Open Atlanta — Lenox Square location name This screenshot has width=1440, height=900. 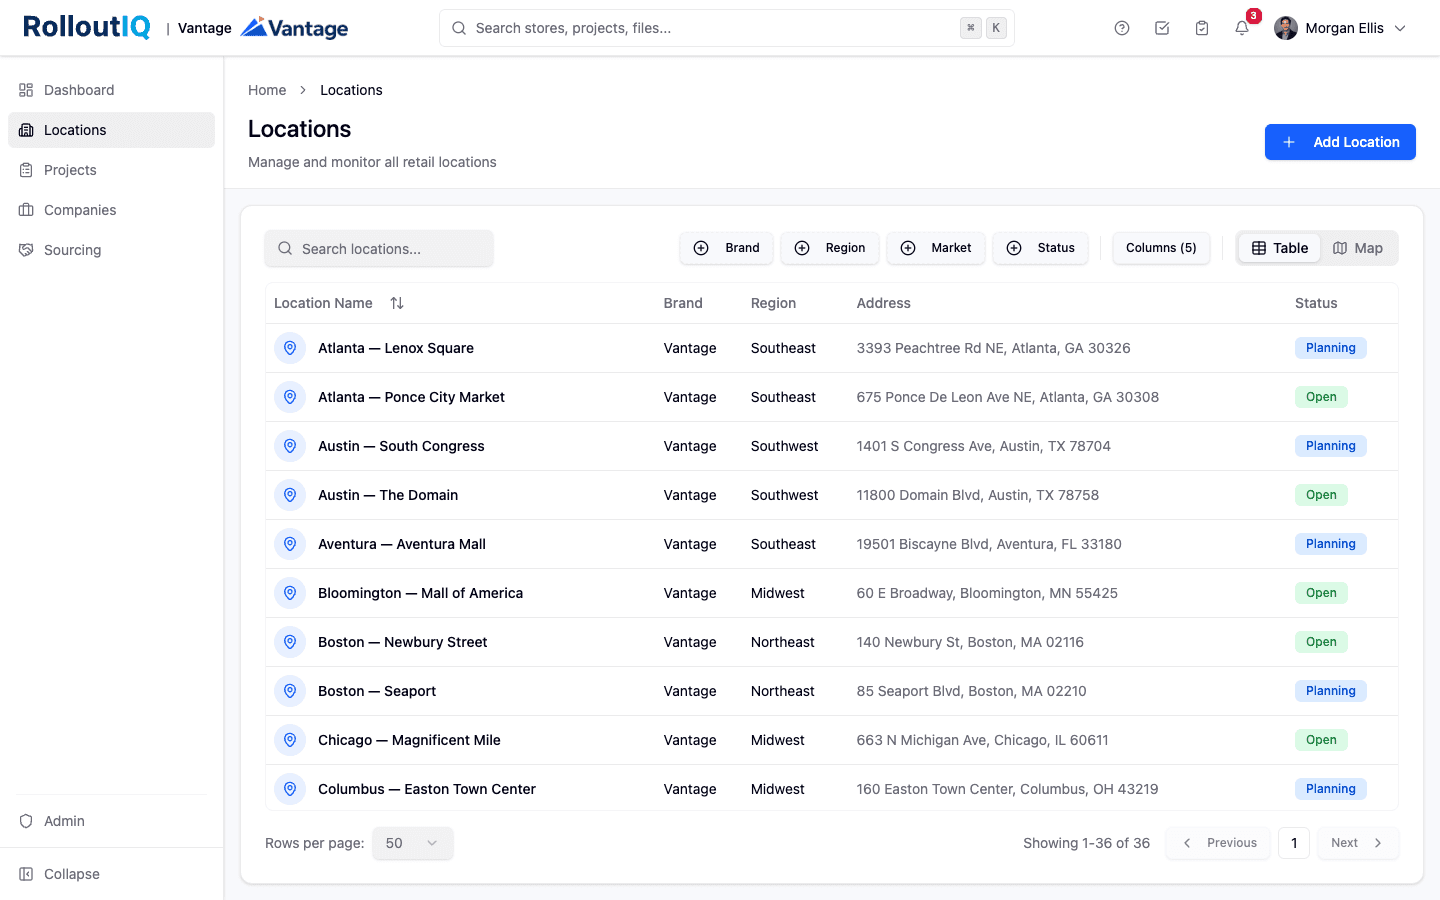click(396, 348)
